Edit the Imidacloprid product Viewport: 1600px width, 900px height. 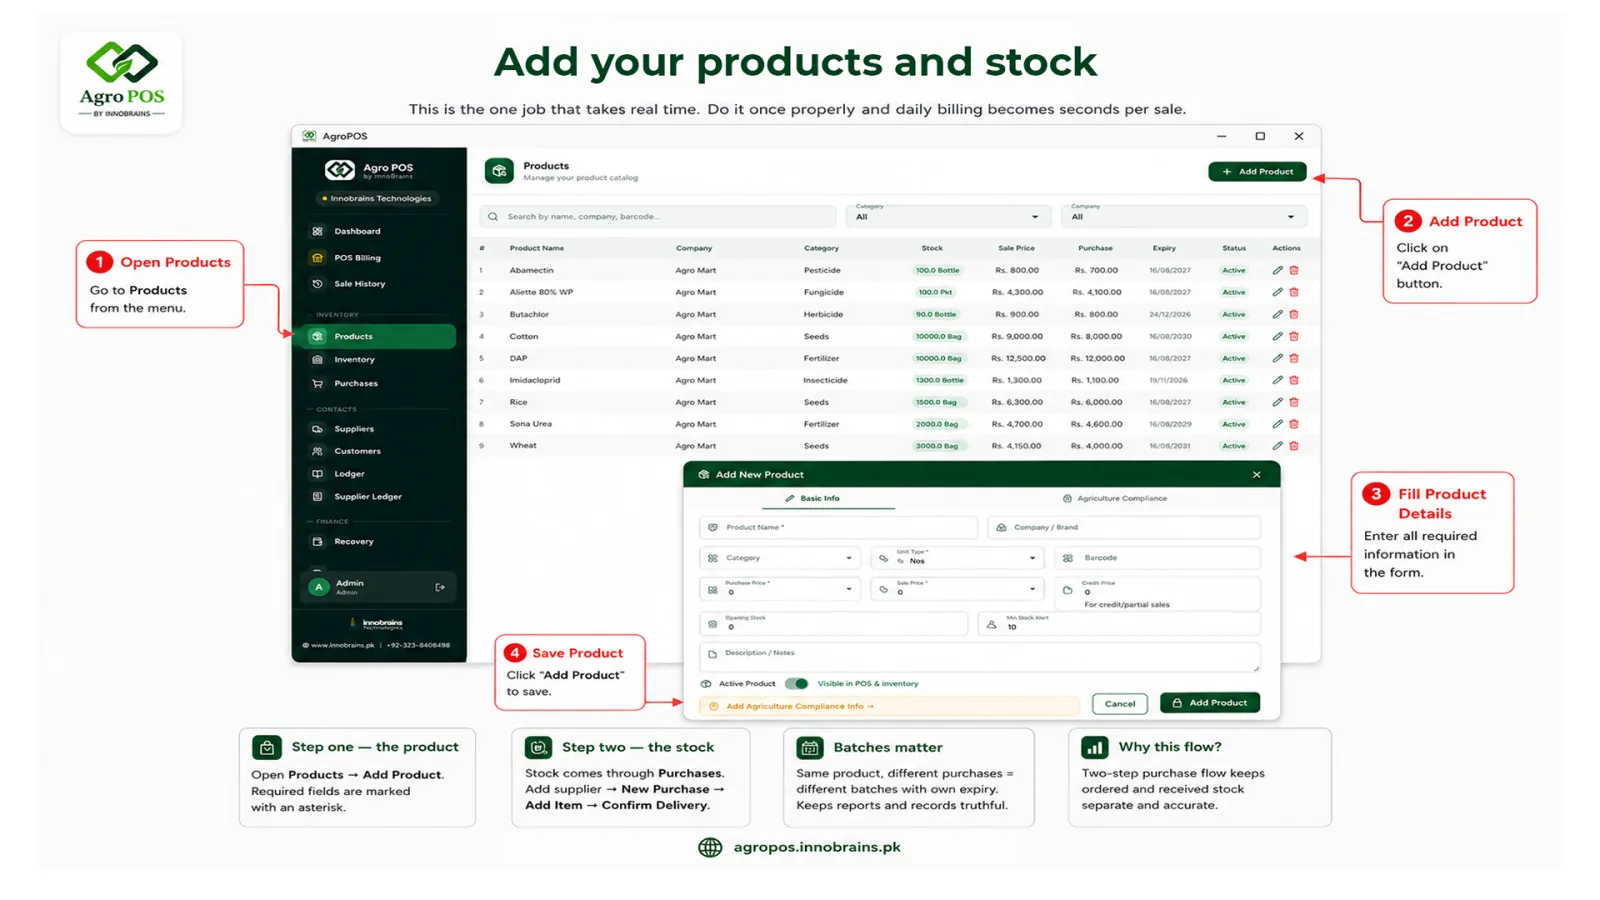pos(1277,380)
